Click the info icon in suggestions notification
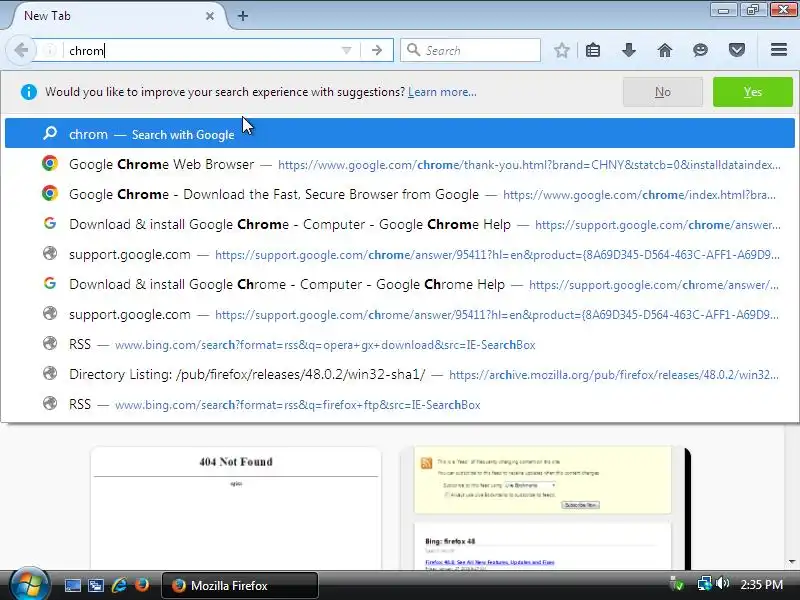 (x=29, y=92)
